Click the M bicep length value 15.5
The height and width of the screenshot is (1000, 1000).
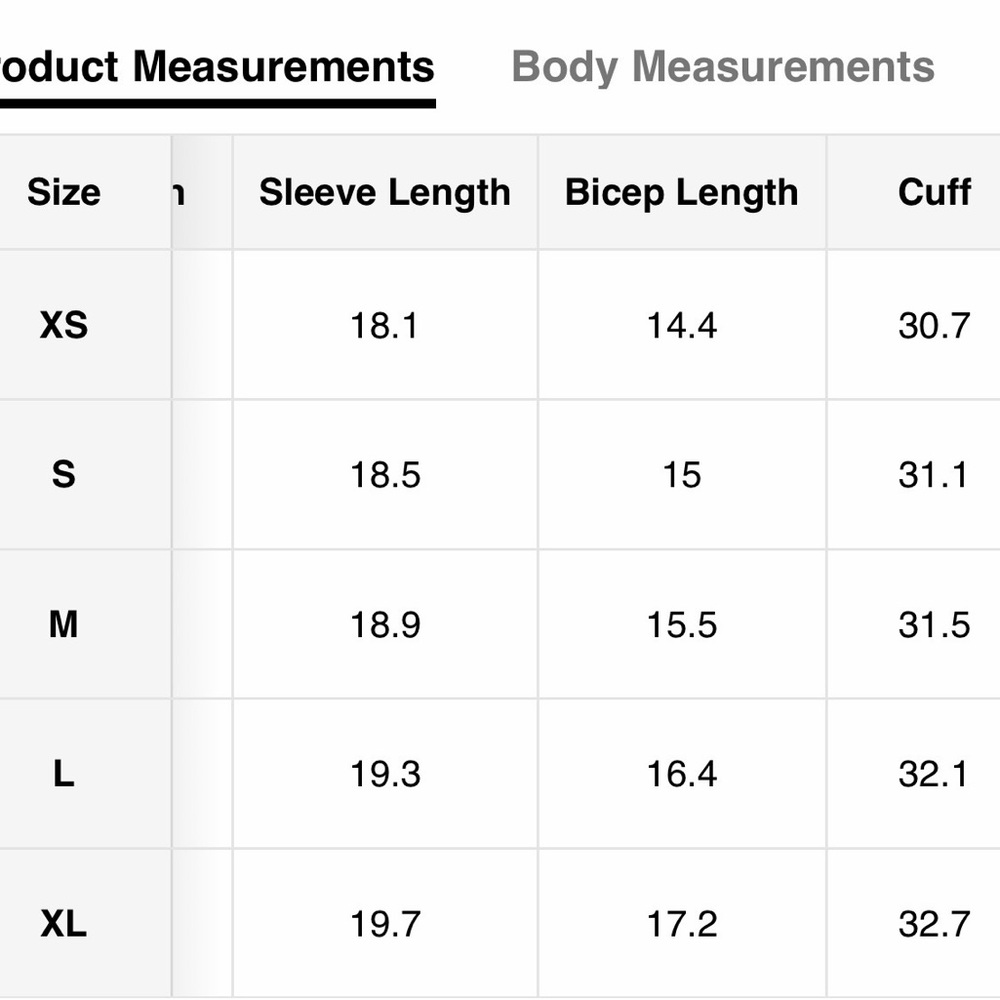click(x=682, y=625)
